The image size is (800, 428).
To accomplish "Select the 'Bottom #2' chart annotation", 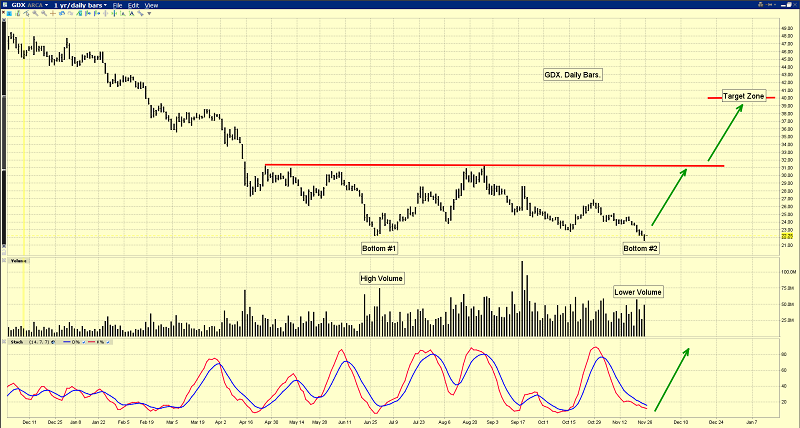I will 641,249.
